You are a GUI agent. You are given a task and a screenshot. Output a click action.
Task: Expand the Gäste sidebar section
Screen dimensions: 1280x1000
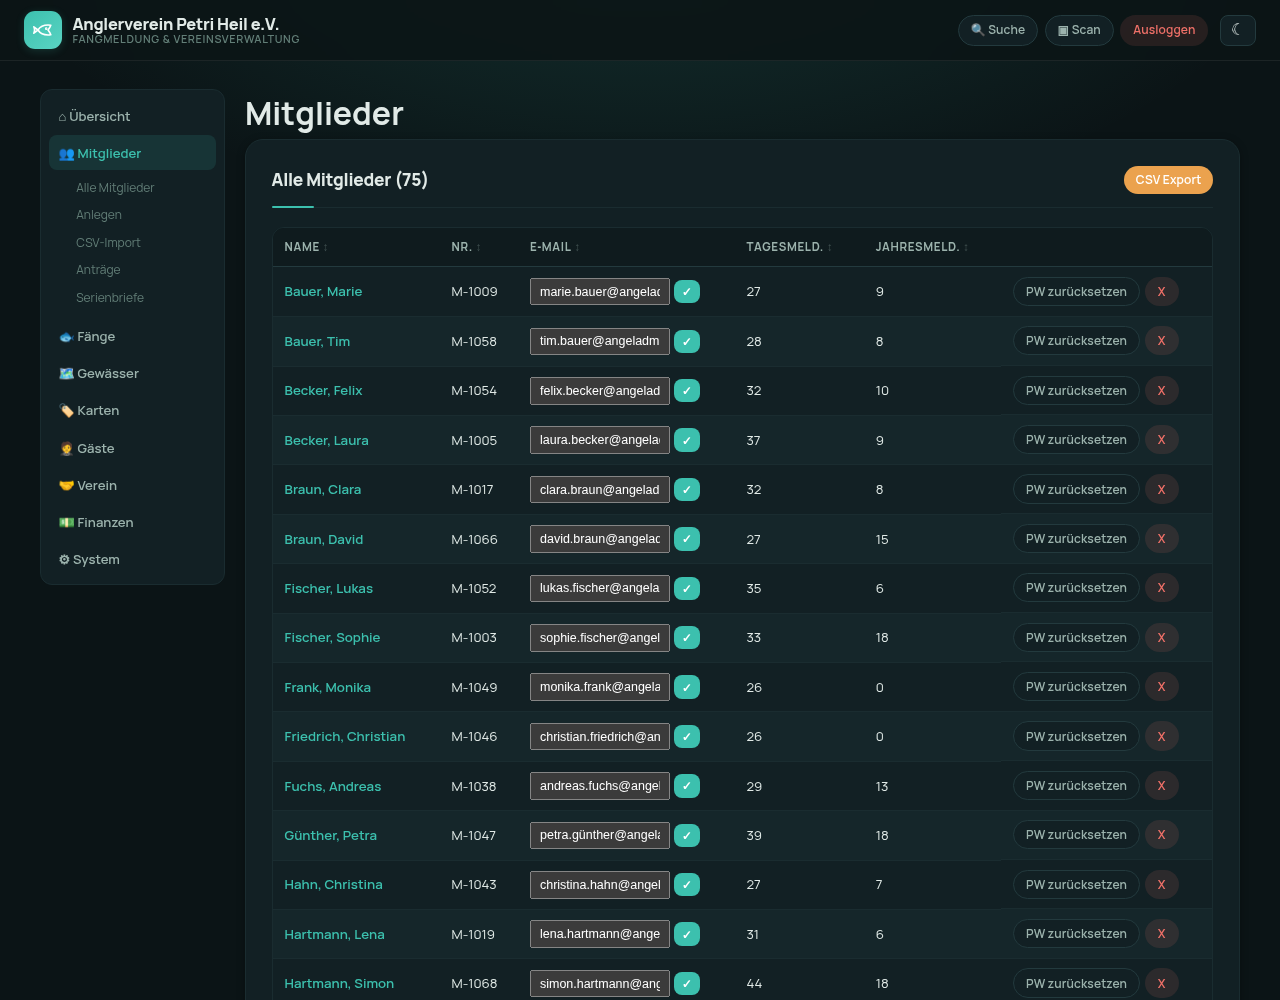click(132, 448)
